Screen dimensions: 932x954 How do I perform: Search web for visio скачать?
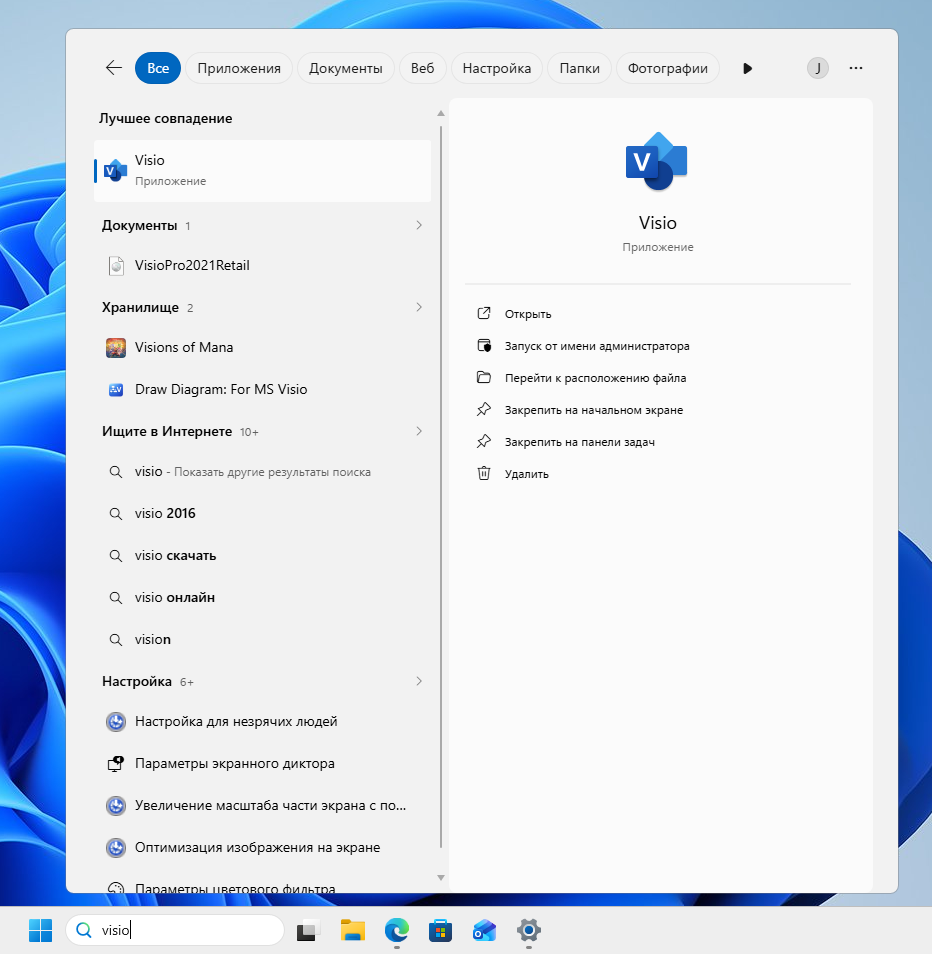262,555
